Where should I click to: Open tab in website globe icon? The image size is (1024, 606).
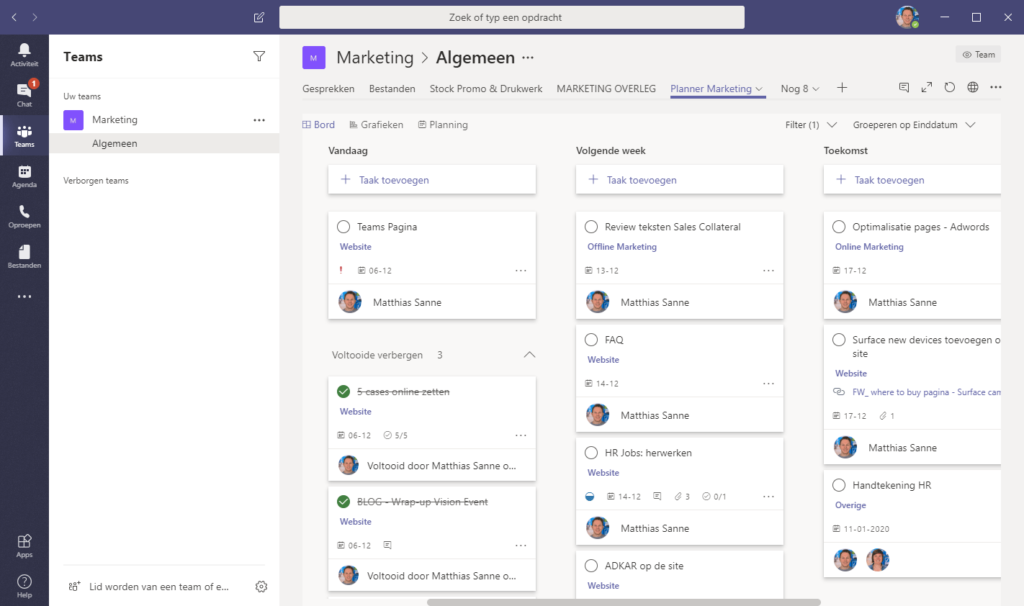pos(972,88)
